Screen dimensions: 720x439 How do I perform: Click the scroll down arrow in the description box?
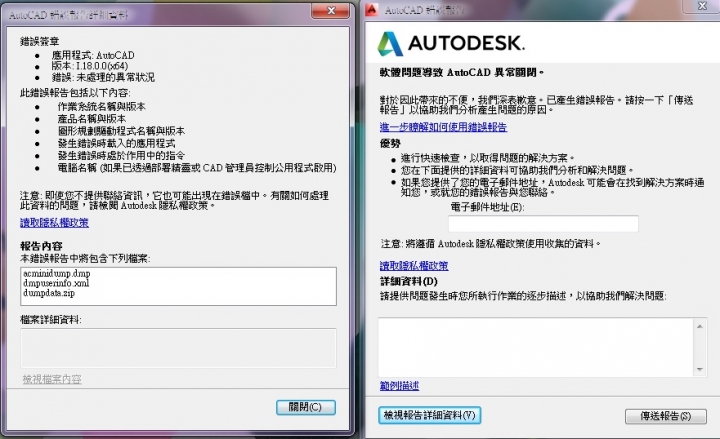(699, 369)
